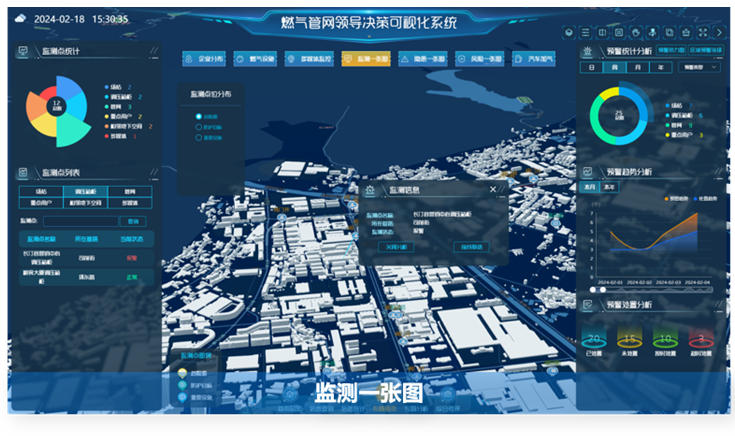Viewport: 735px width, 436px height.
Task: Select the first radio option under 监测点位分布
Action: 198,116
